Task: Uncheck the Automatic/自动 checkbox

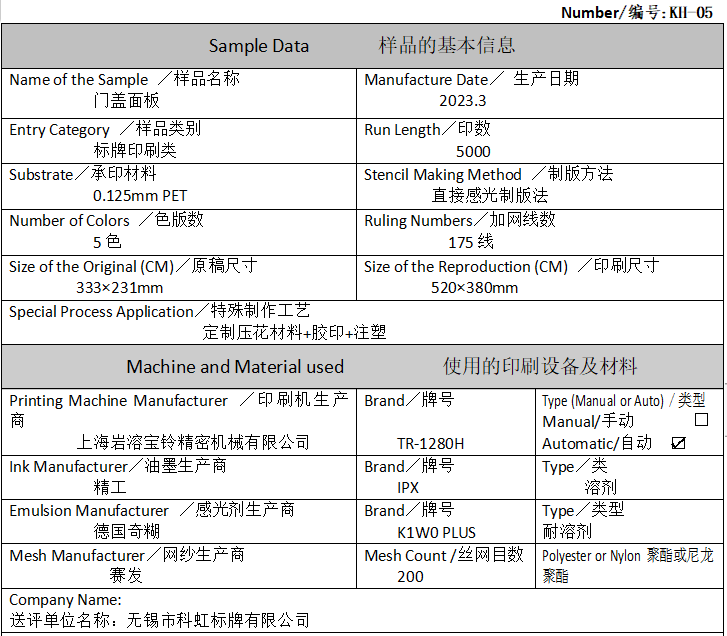Action: coord(679,443)
